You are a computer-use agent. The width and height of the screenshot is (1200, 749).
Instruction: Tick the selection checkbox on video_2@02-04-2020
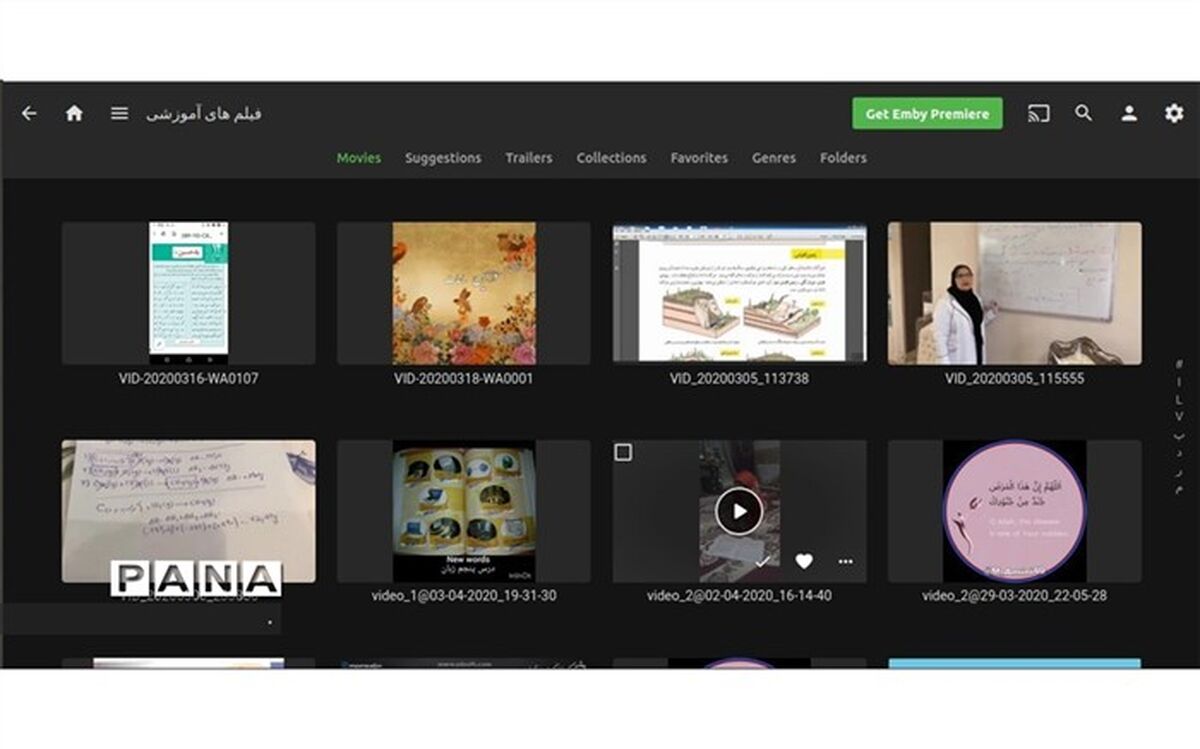click(x=623, y=453)
